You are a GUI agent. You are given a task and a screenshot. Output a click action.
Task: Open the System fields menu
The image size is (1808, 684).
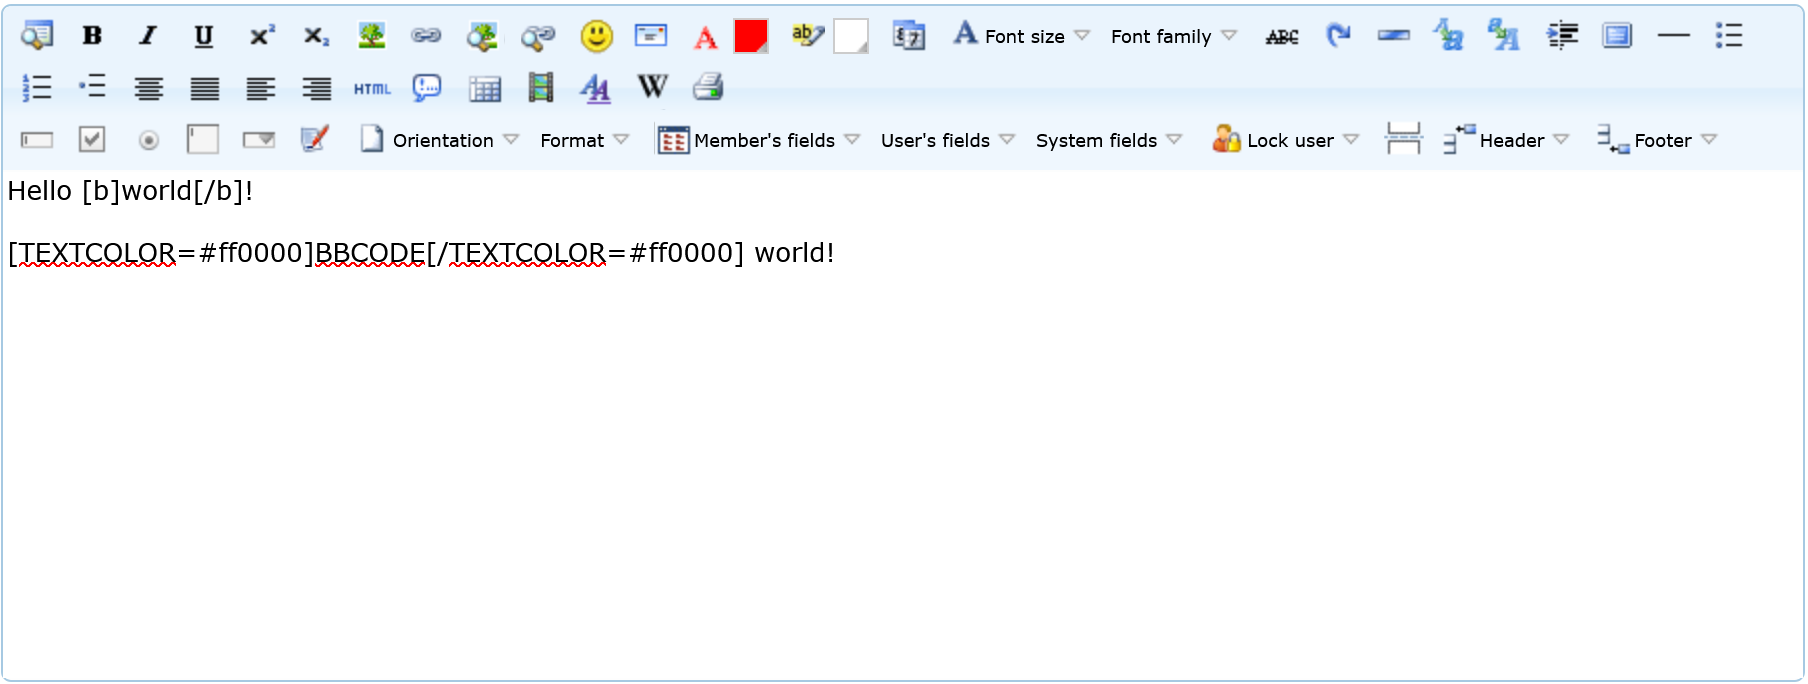pos(1108,140)
